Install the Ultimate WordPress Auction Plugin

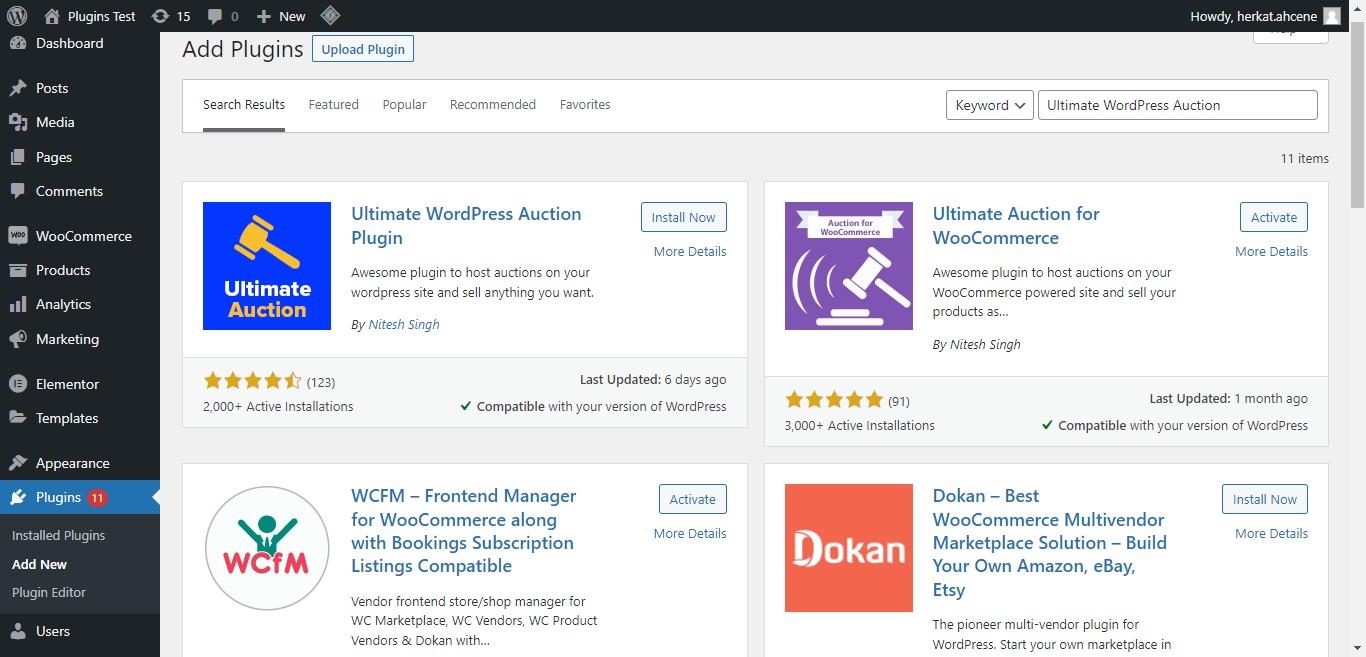683,217
